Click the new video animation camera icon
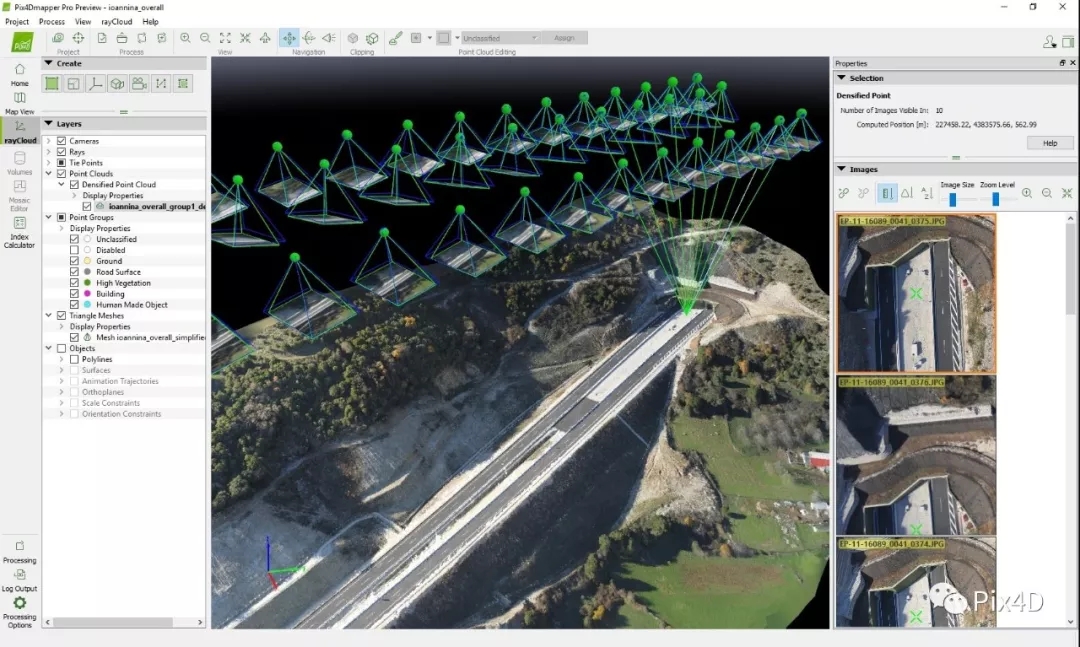 coord(139,84)
